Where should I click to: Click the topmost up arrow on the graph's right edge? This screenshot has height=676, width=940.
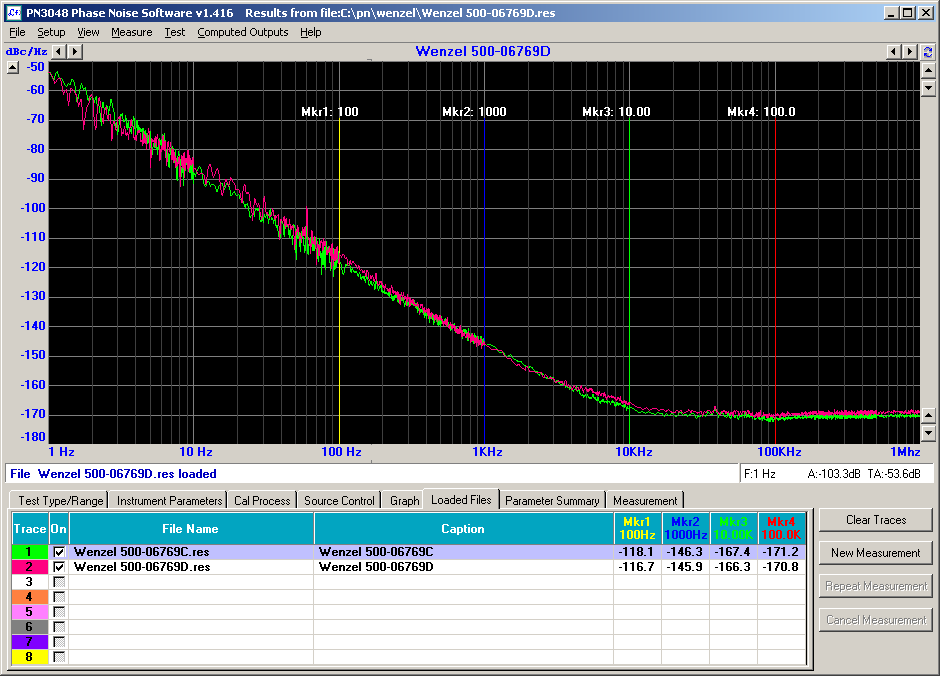[928, 70]
